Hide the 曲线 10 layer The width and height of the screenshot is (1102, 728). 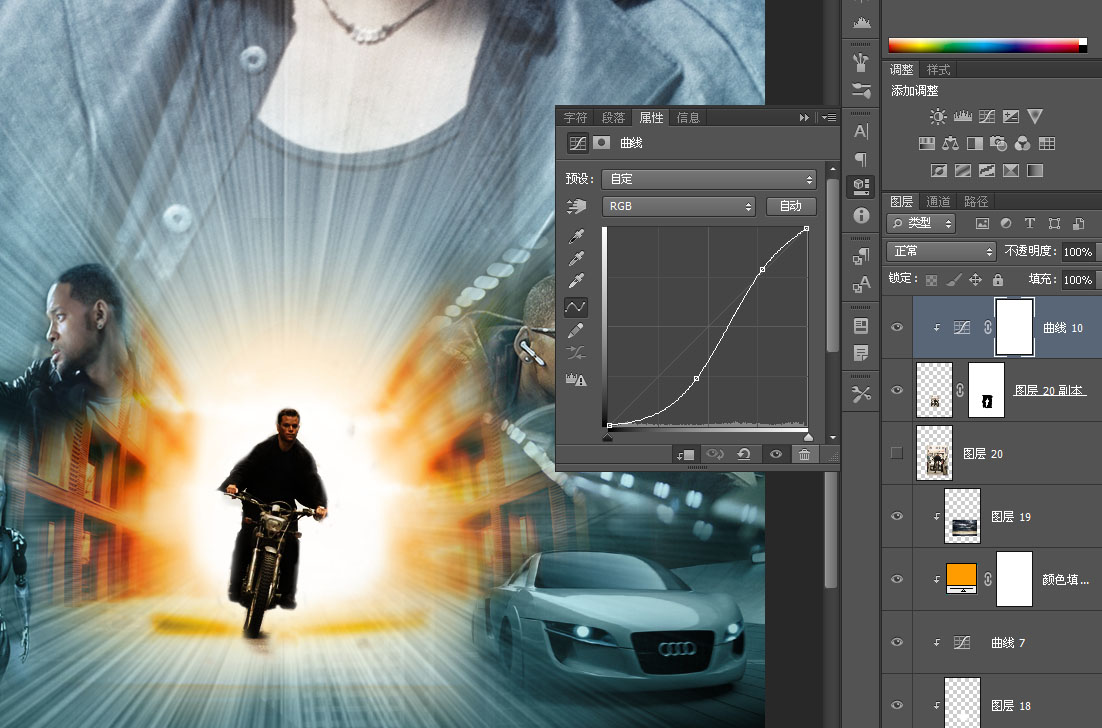897,327
